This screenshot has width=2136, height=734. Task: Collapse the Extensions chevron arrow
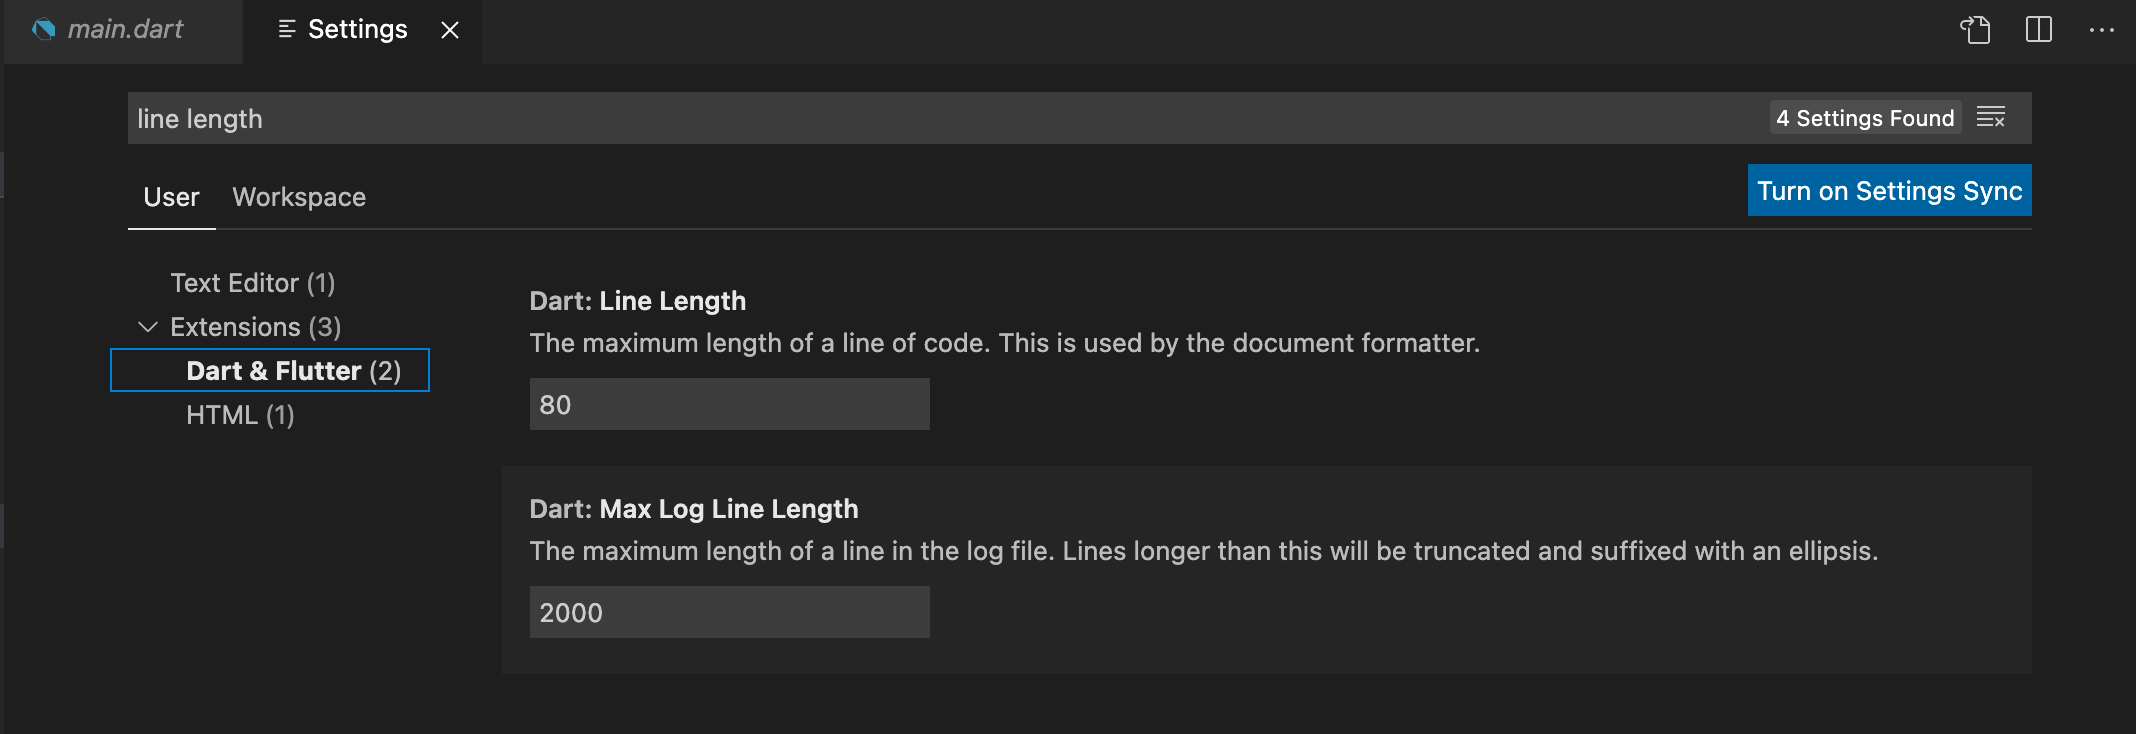tap(148, 327)
